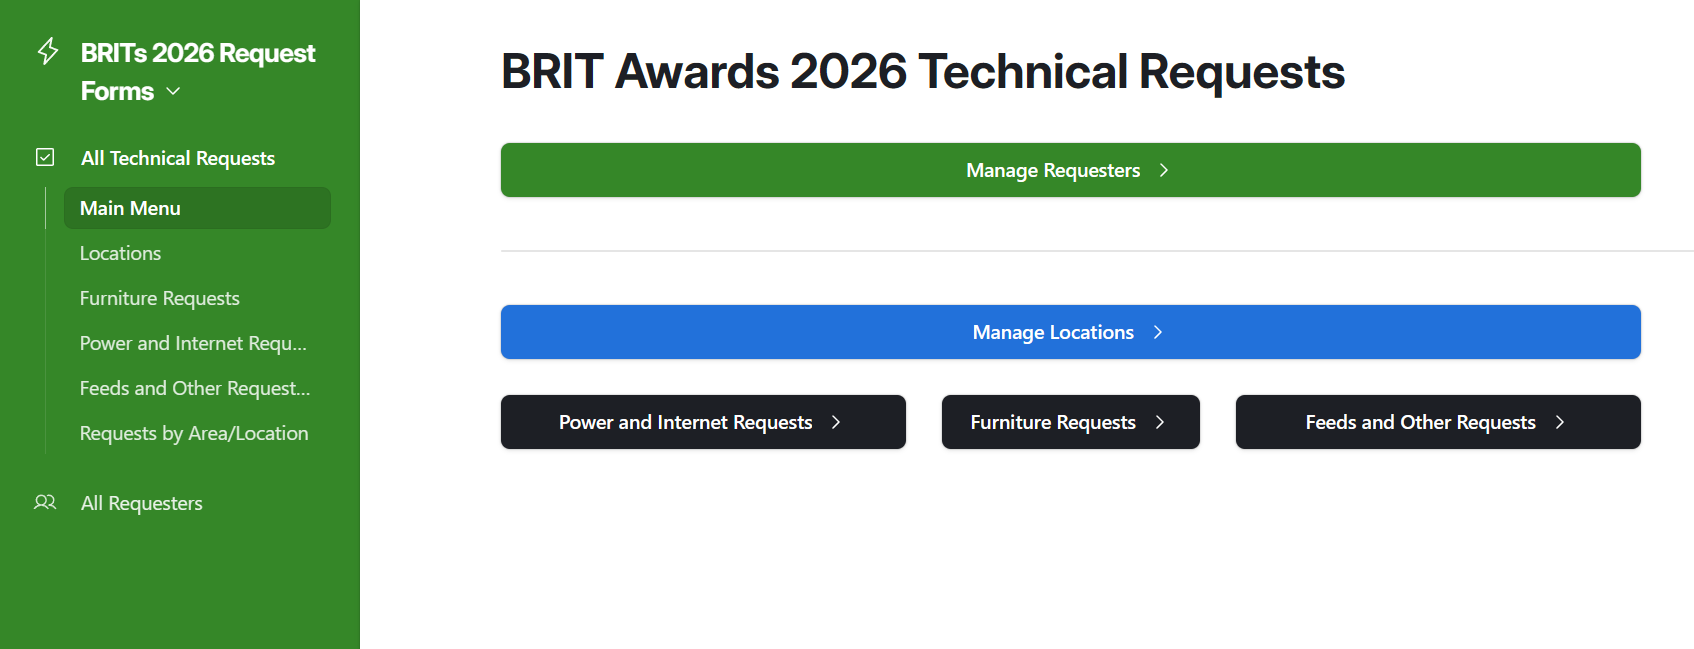
Task: Click the arrow on the Manage Requesters button
Action: [1163, 170]
